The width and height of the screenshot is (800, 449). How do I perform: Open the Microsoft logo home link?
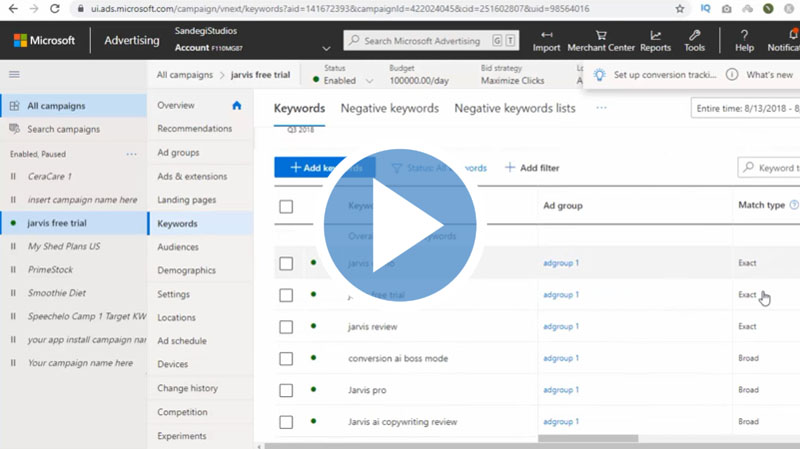(x=44, y=40)
